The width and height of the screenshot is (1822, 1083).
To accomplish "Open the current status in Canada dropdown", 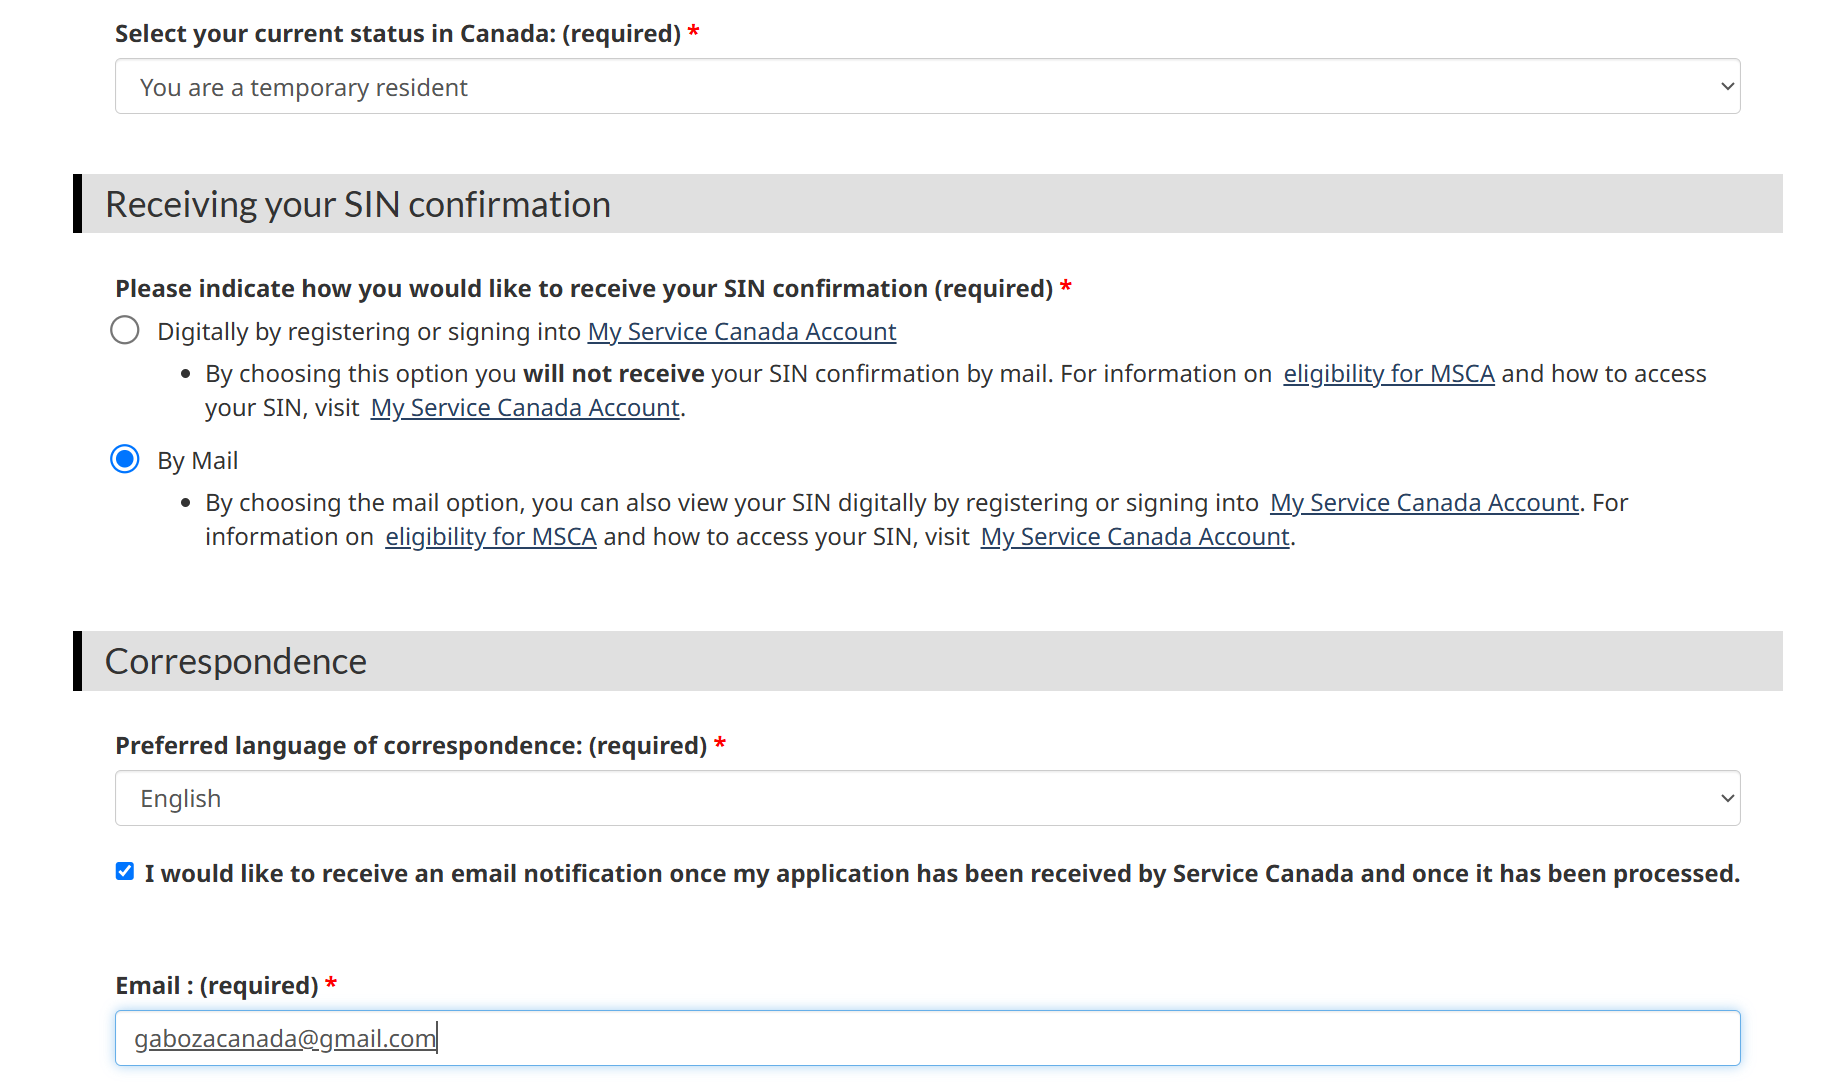I will (927, 87).
